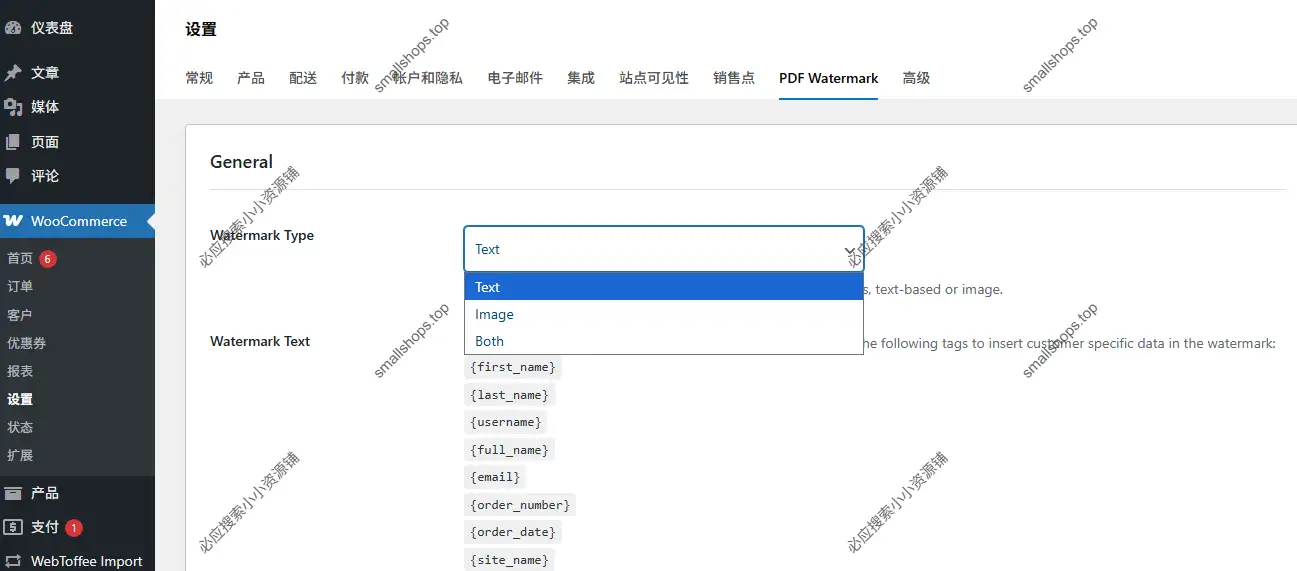Switch to the 销售点 tab
Screen dimensions: 1297x571
point(734,78)
